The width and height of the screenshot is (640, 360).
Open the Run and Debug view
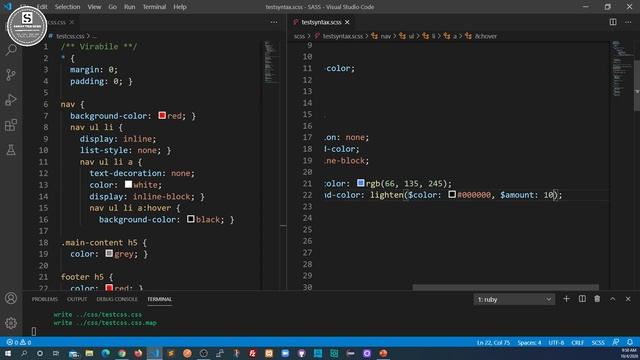(11, 100)
